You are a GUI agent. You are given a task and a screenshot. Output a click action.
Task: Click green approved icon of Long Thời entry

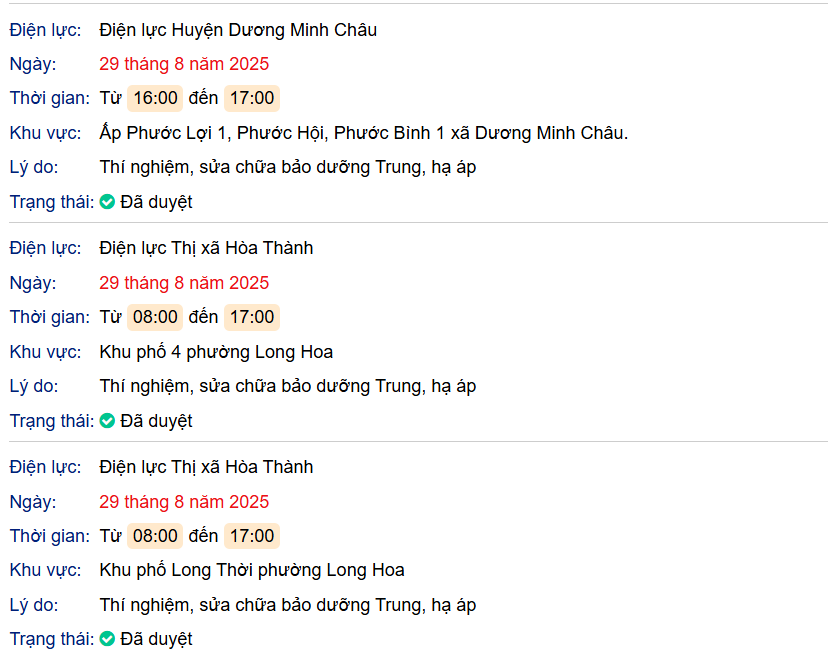(107, 639)
